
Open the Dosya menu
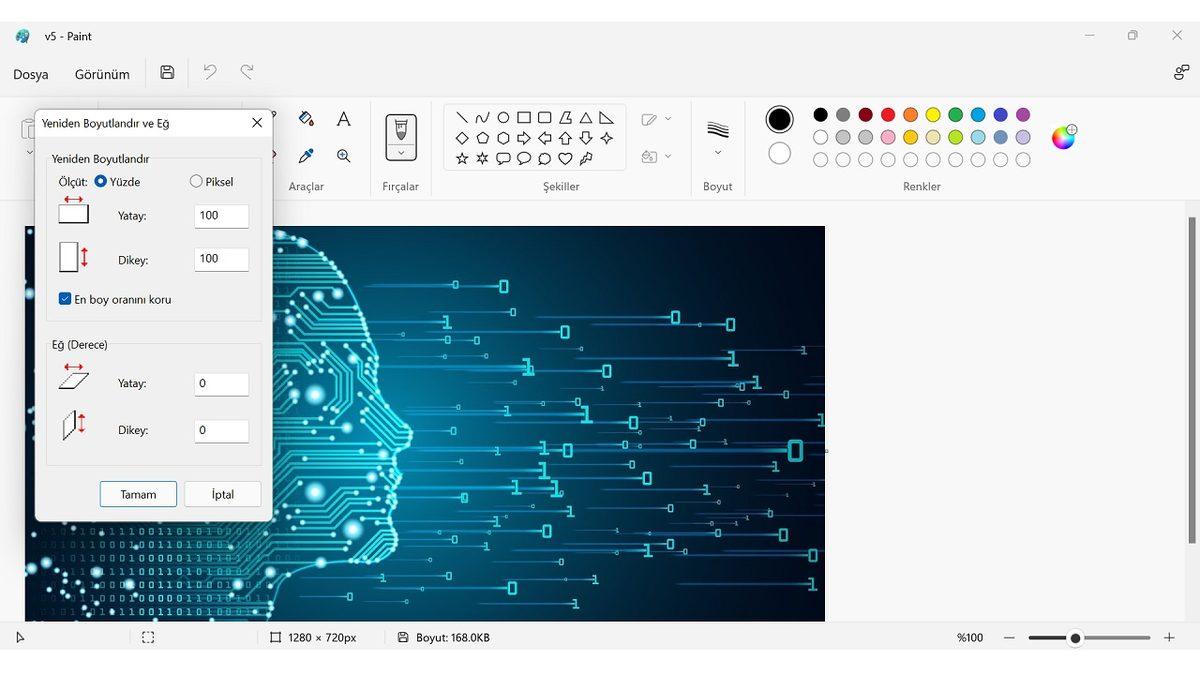(31, 74)
